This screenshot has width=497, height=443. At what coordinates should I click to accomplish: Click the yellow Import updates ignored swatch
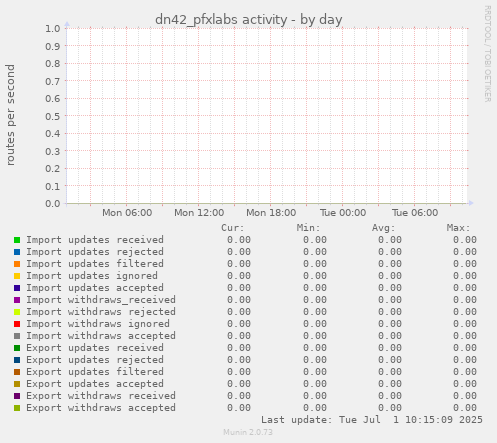(17, 276)
